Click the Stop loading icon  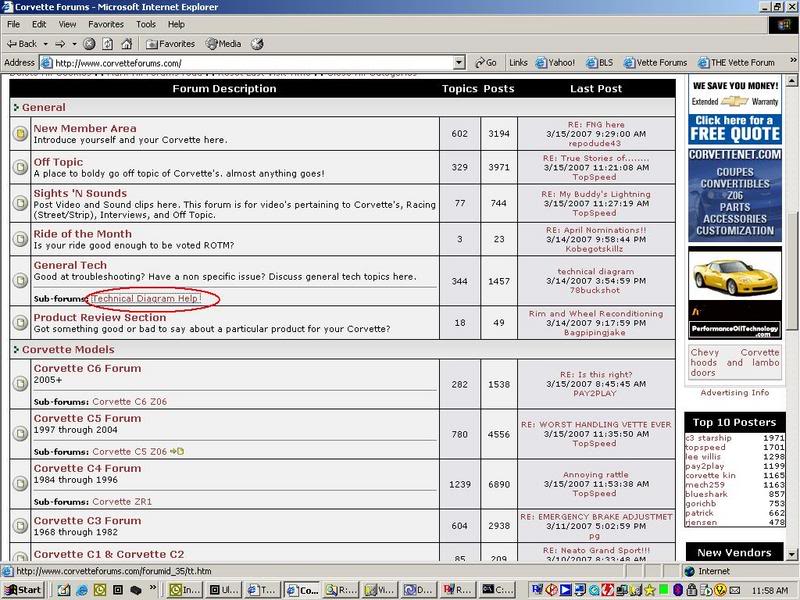tap(89, 44)
